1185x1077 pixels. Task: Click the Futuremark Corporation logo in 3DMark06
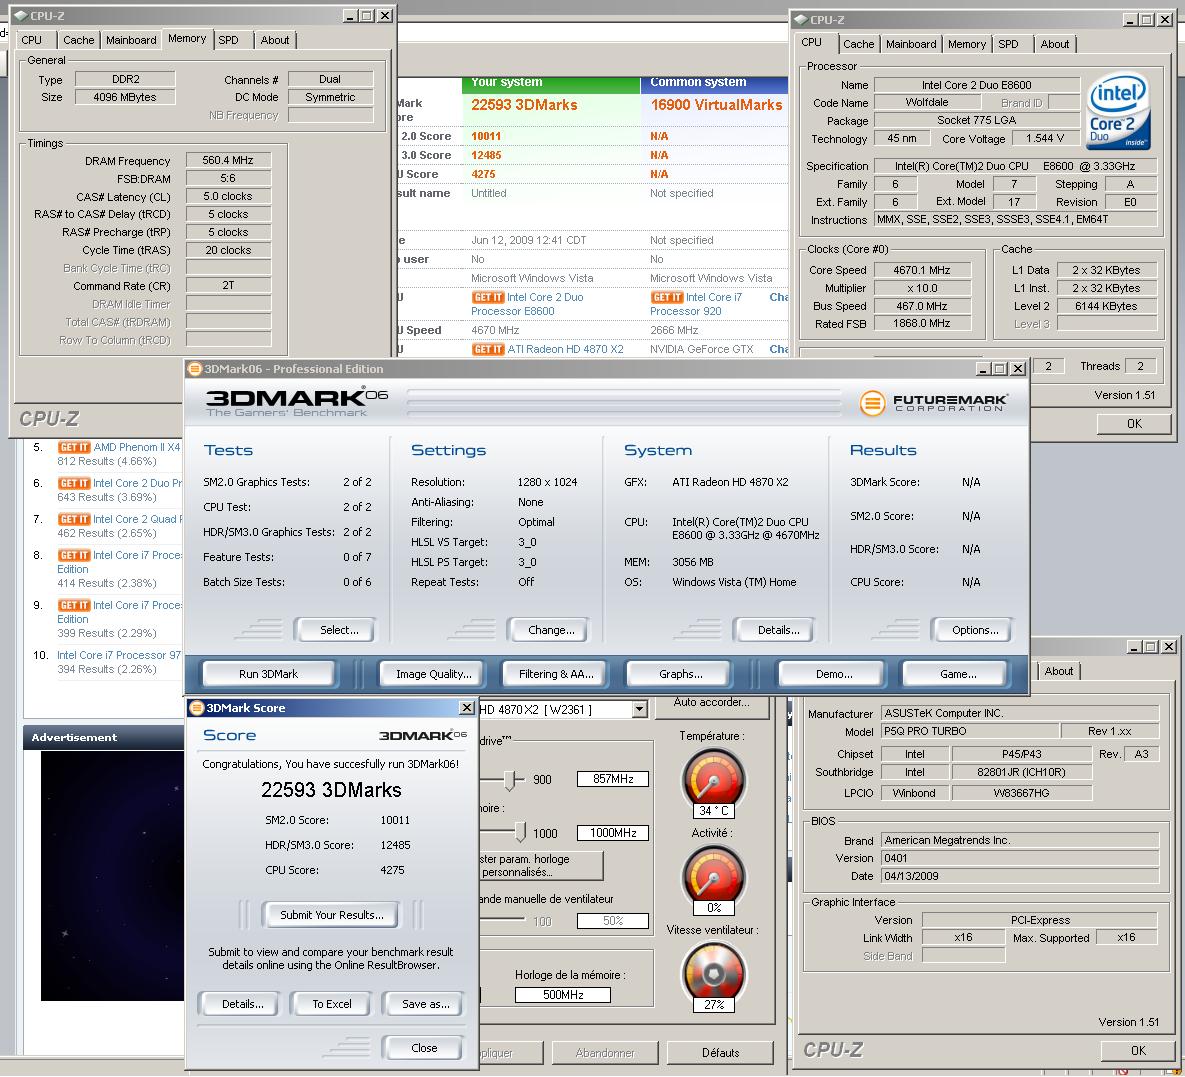[933, 402]
